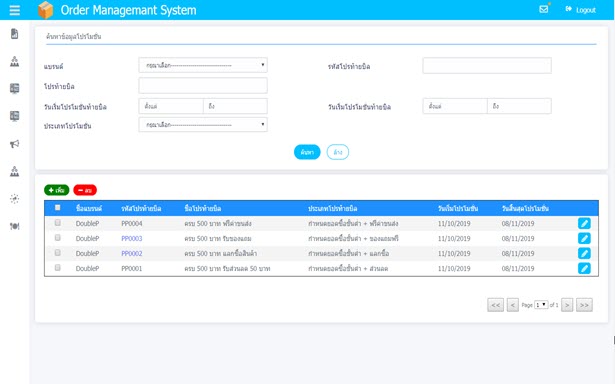Image resolution: width=615 pixels, height=384 pixels.
Task: Click the Logout icon in the header
Action: coord(568,9)
